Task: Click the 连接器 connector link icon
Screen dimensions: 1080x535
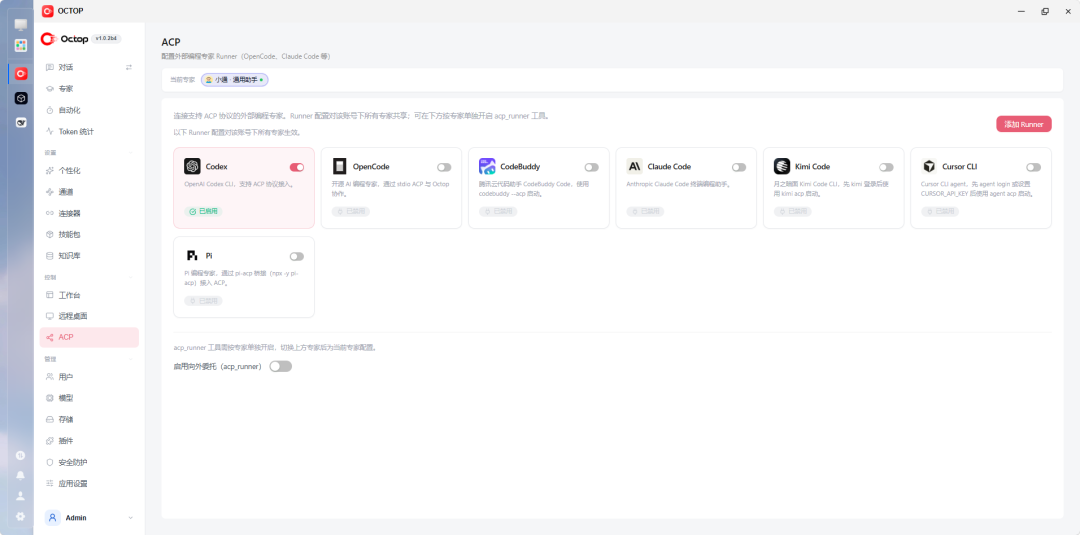Action: pos(50,213)
